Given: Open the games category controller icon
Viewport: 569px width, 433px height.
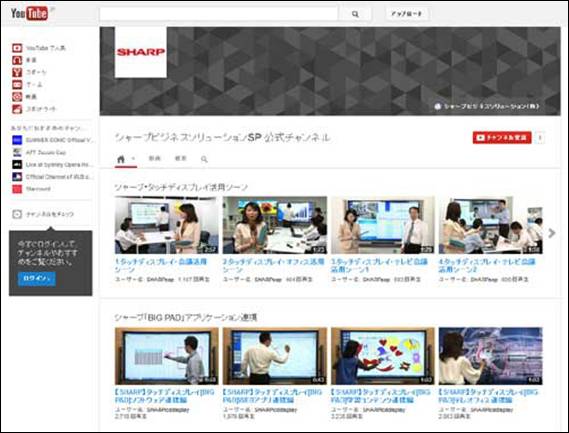Looking at the screenshot, I should [x=17, y=85].
